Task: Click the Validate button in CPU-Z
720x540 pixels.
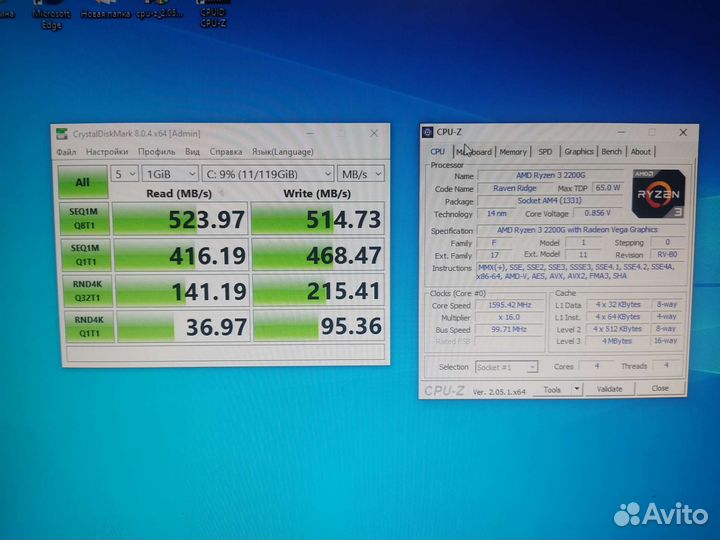Action: tap(609, 389)
